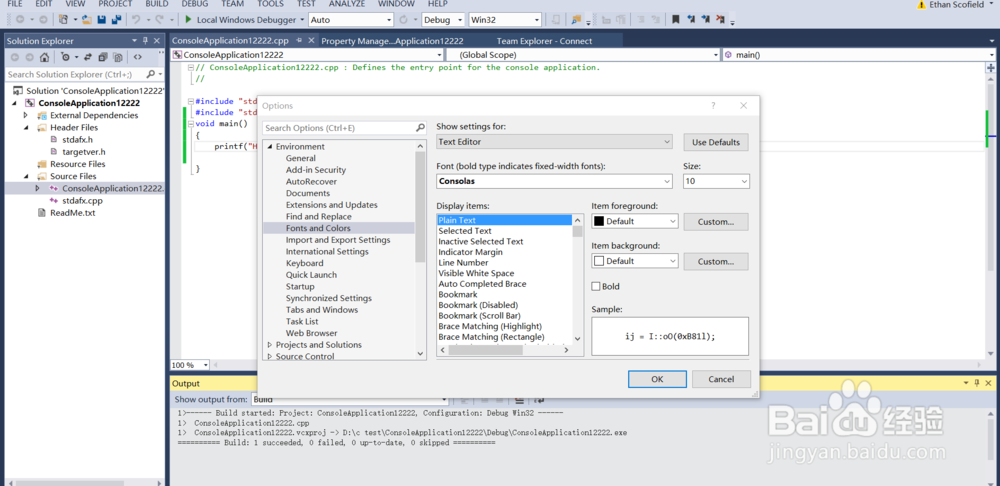The width and height of the screenshot is (1000, 486).
Task: Open Item background Default dropdown
Action: tap(635, 261)
